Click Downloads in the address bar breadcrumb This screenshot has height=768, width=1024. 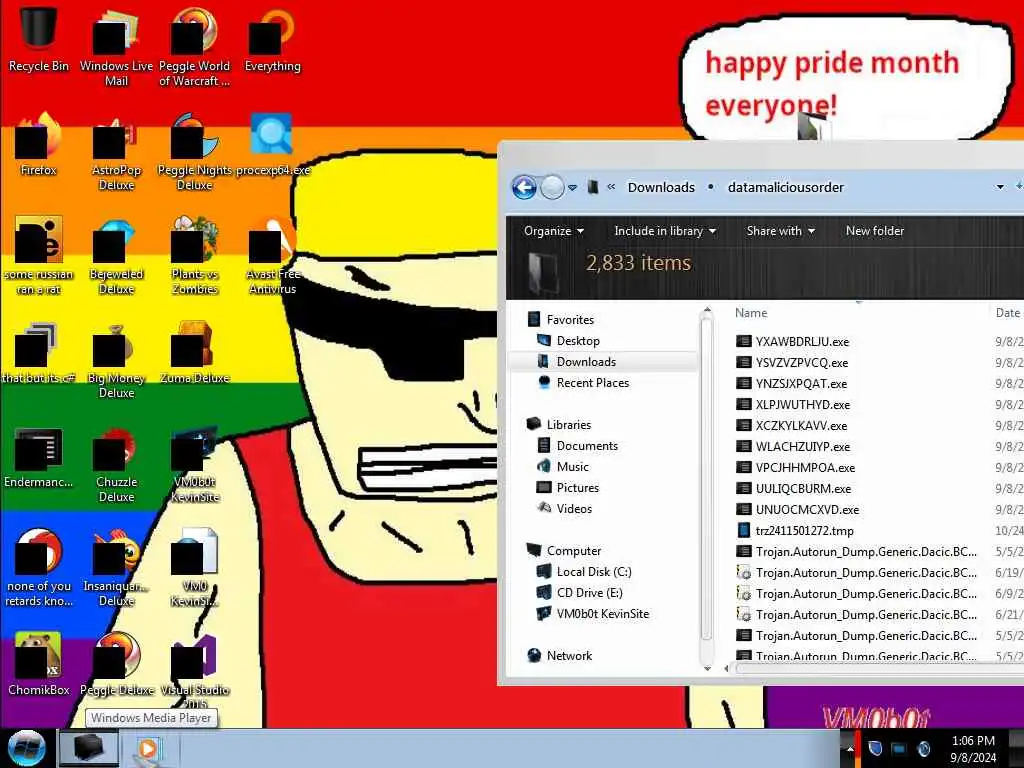tap(661, 187)
